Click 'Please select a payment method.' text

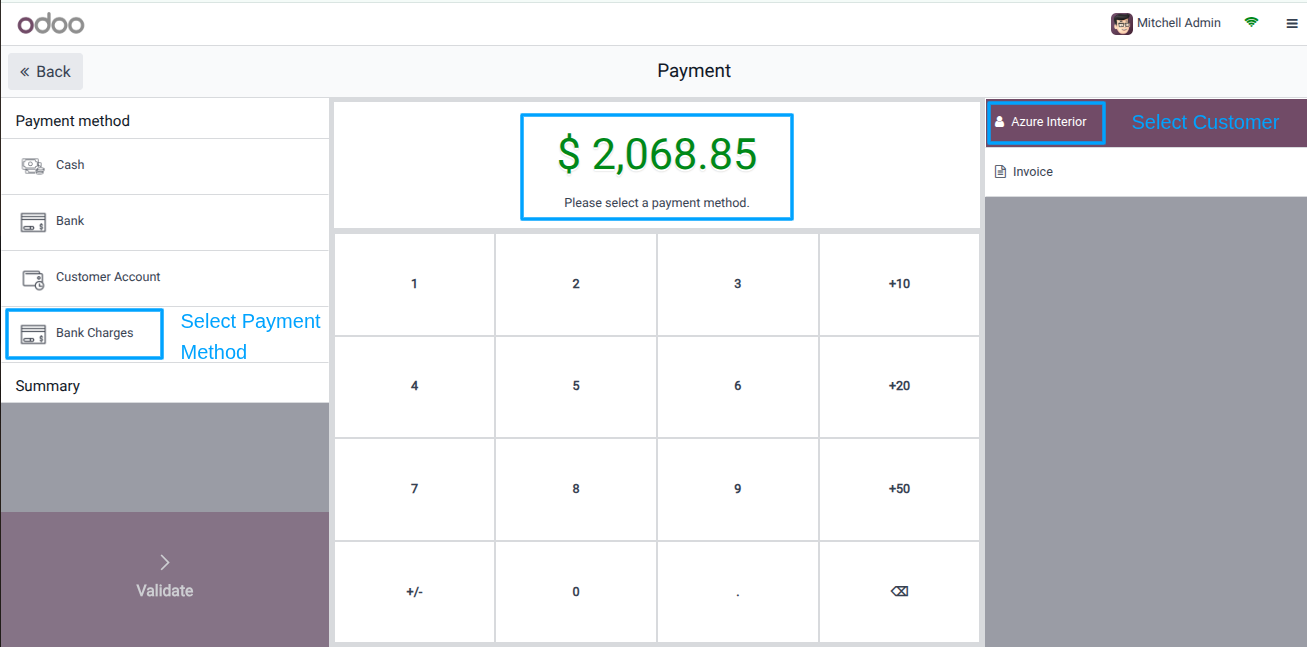pyautogui.click(x=657, y=203)
